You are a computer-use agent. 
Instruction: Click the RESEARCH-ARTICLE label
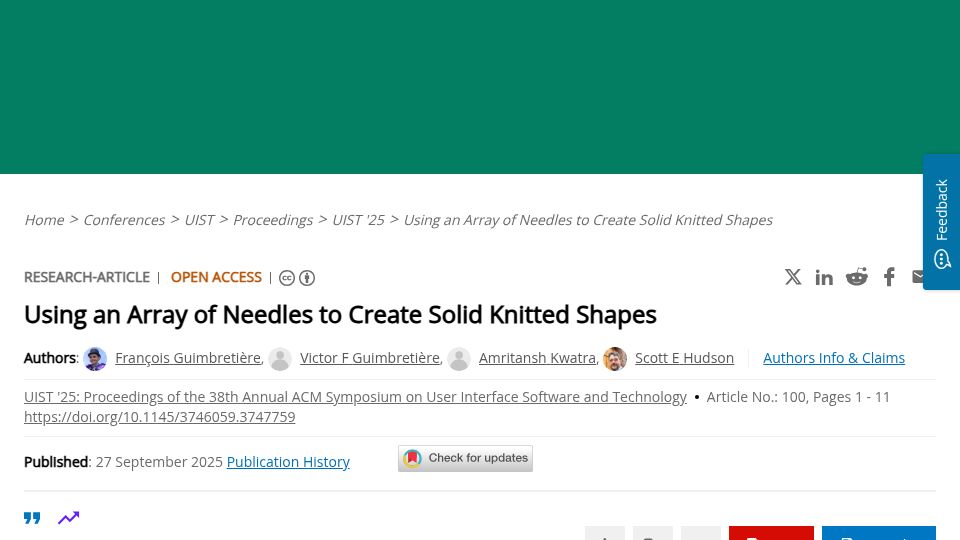(87, 277)
